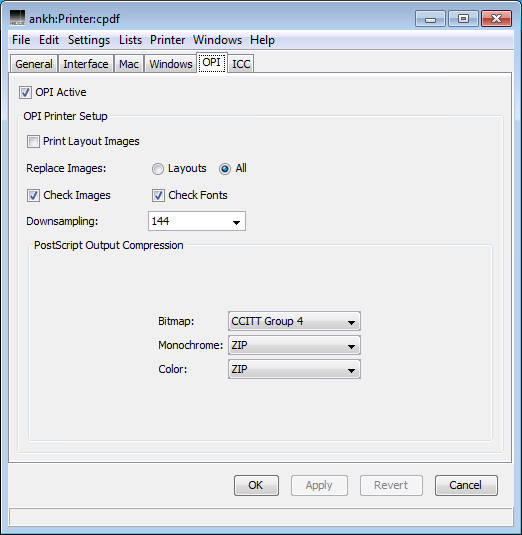Open the Monochrome compression dropdown

tap(294, 345)
